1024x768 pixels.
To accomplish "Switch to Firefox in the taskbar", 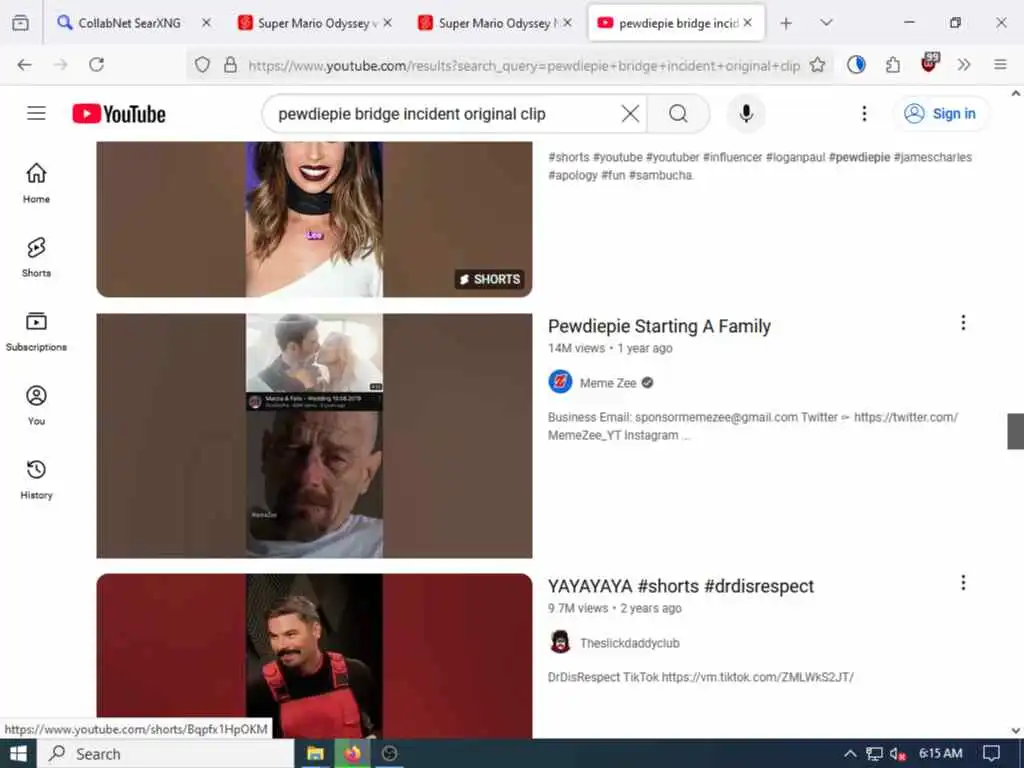I will pos(353,754).
